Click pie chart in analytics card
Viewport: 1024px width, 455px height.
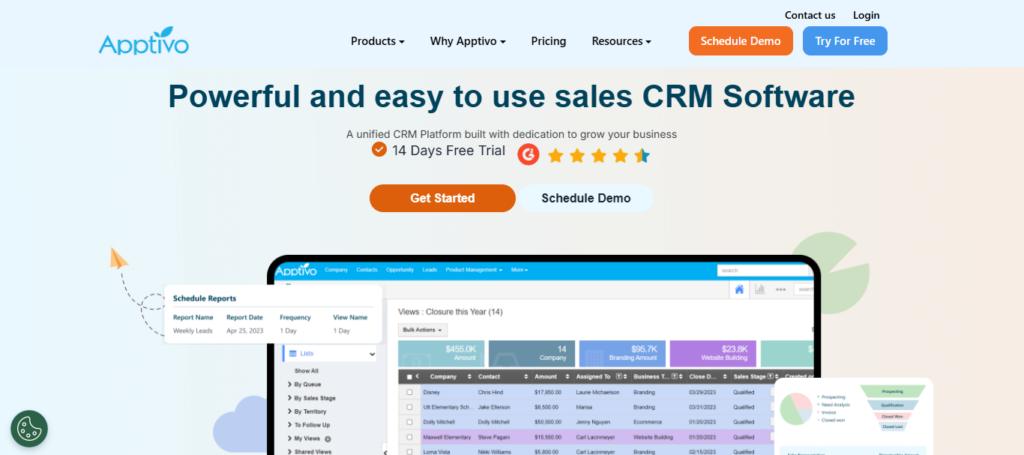tap(796, 408)
